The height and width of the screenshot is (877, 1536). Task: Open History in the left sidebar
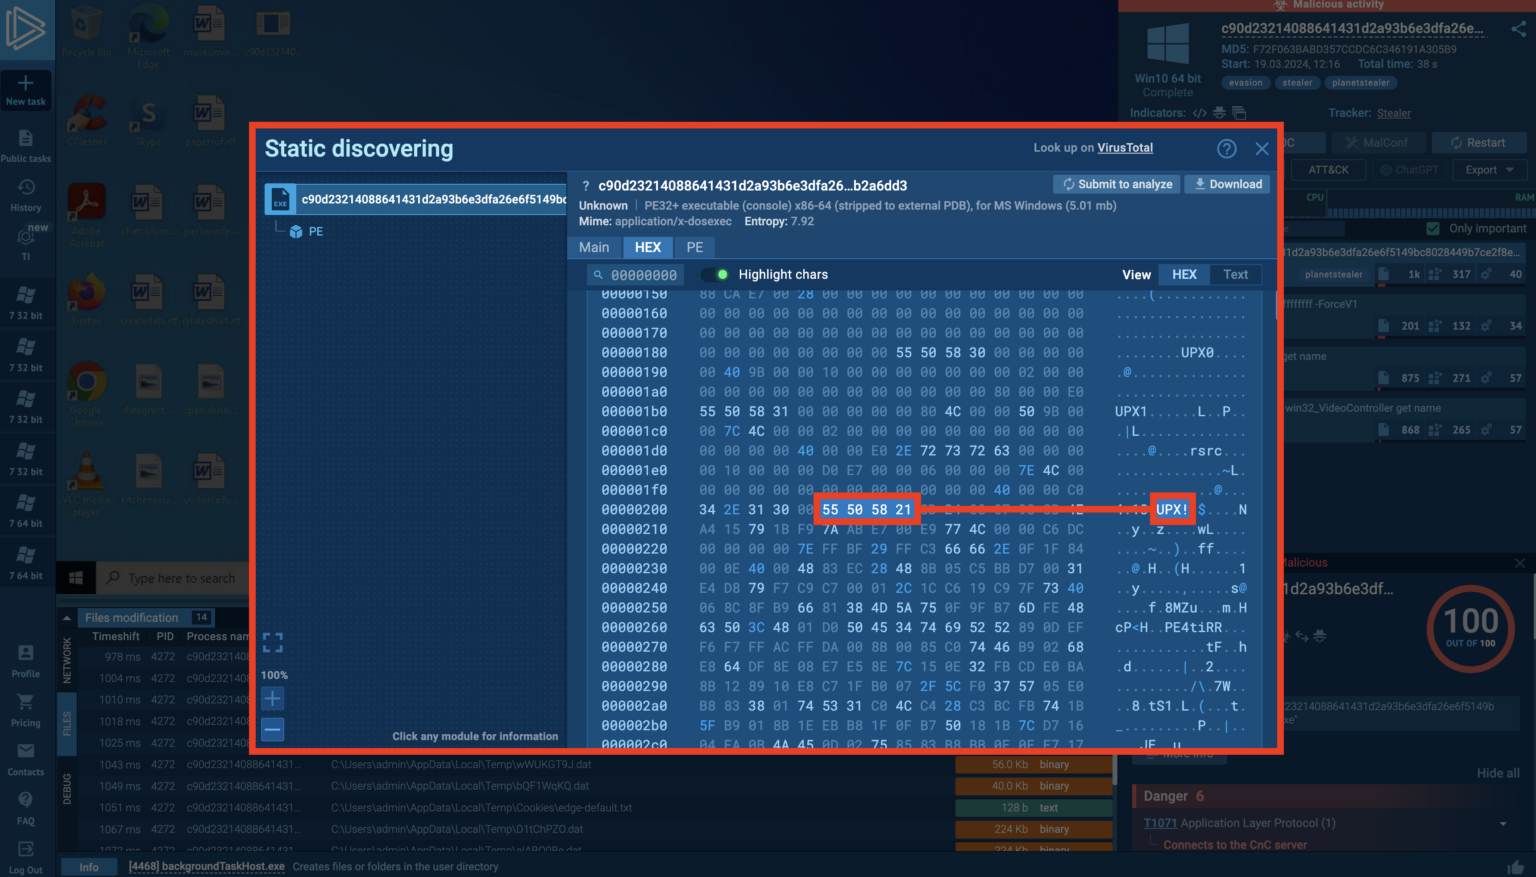point(26,195)
